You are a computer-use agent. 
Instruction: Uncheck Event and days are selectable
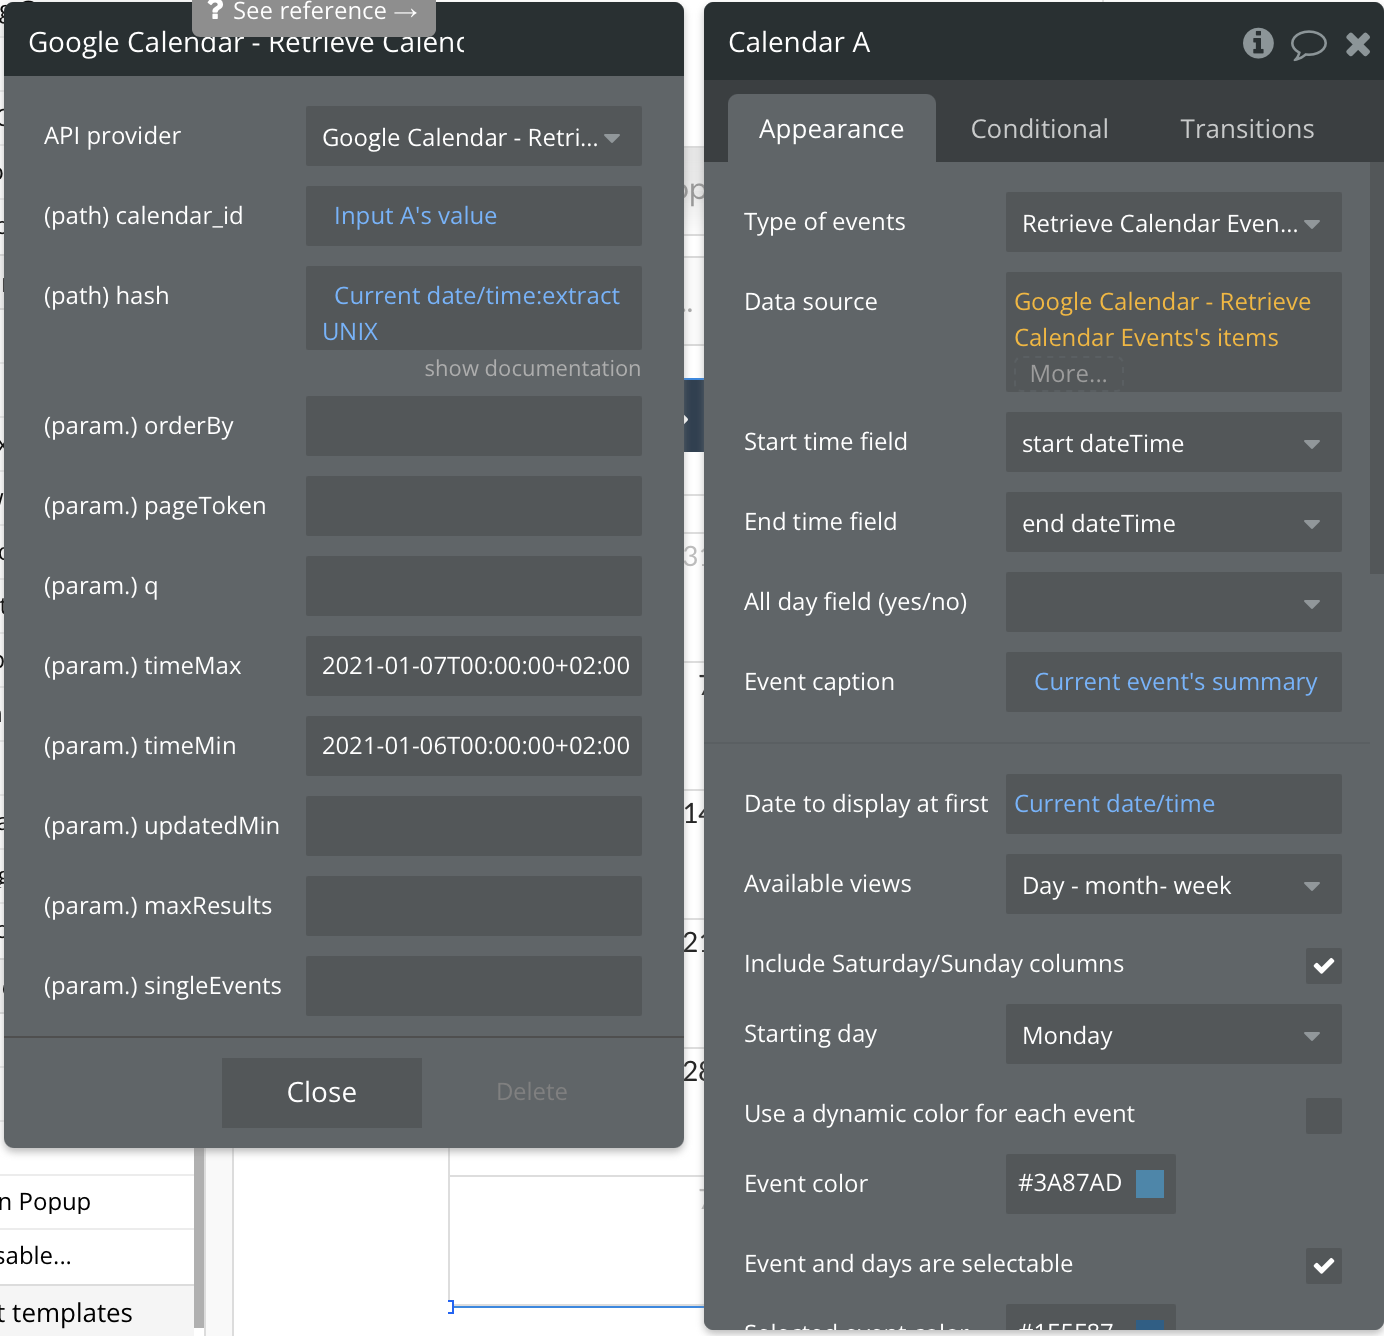1323,1266
